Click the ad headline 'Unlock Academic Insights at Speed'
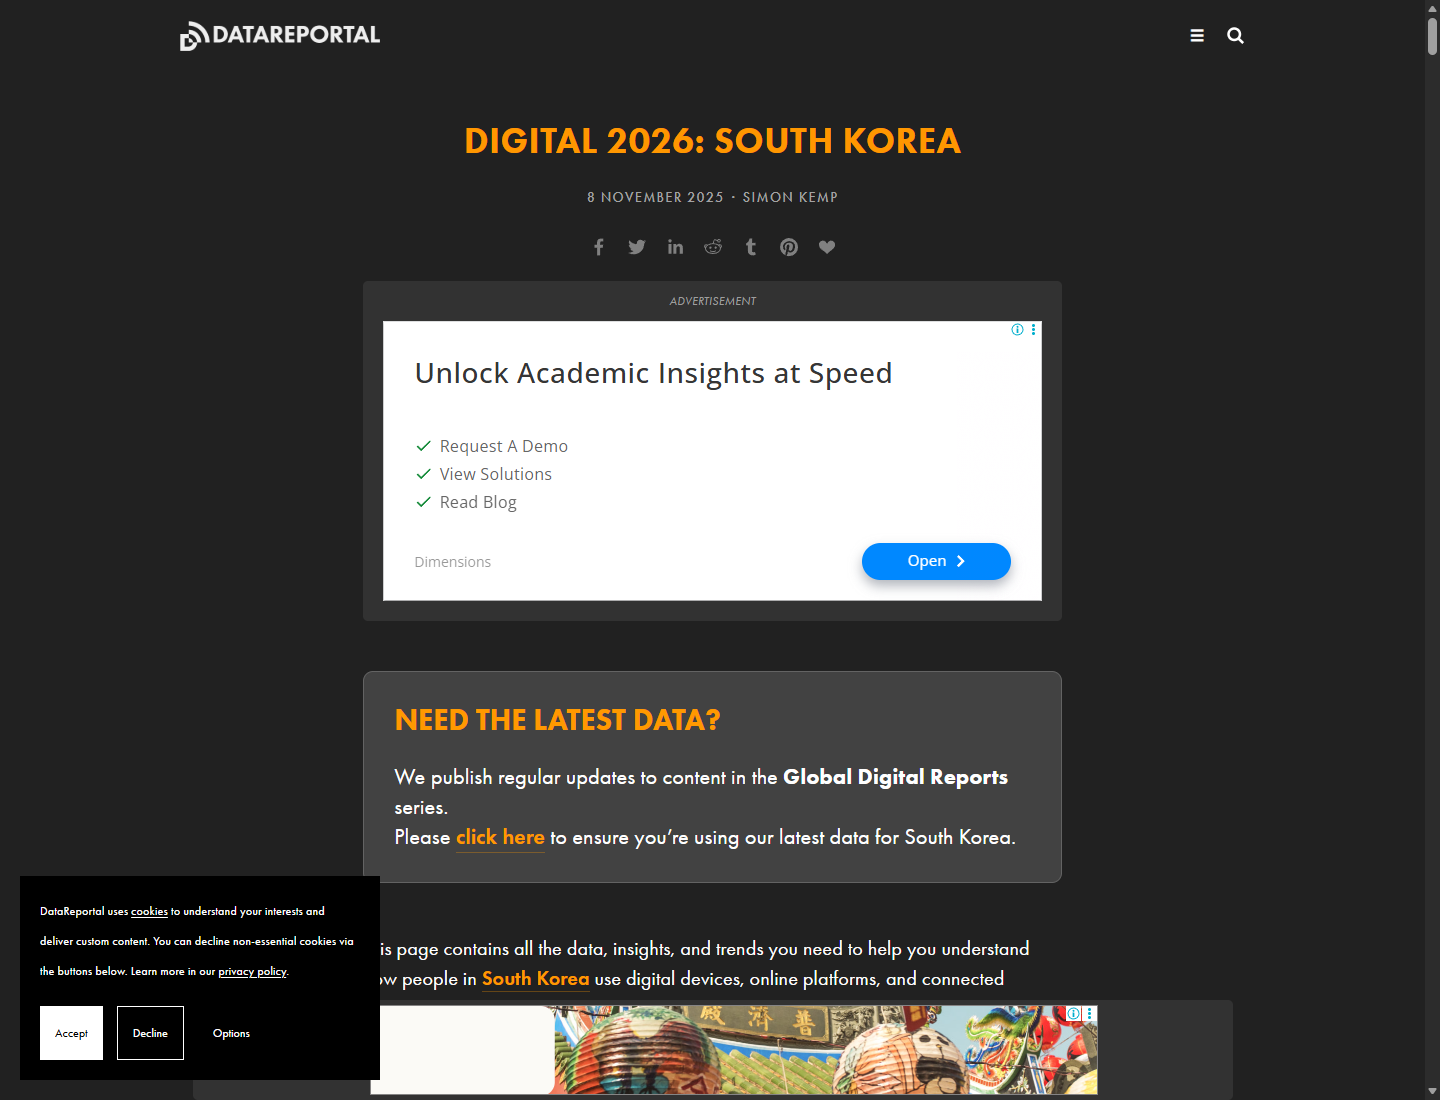This screenshot has height=1100, width=1440. [653, 373]
